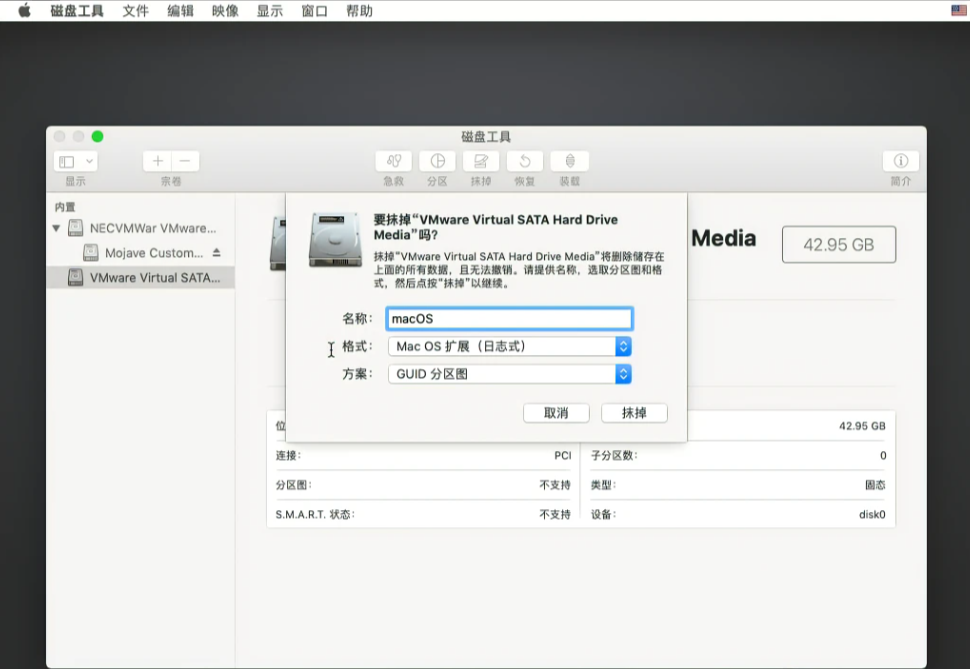Click the First Aid (急救) toolbar icon
Viewport: 970px width, 669px height.
coord(393,162)
